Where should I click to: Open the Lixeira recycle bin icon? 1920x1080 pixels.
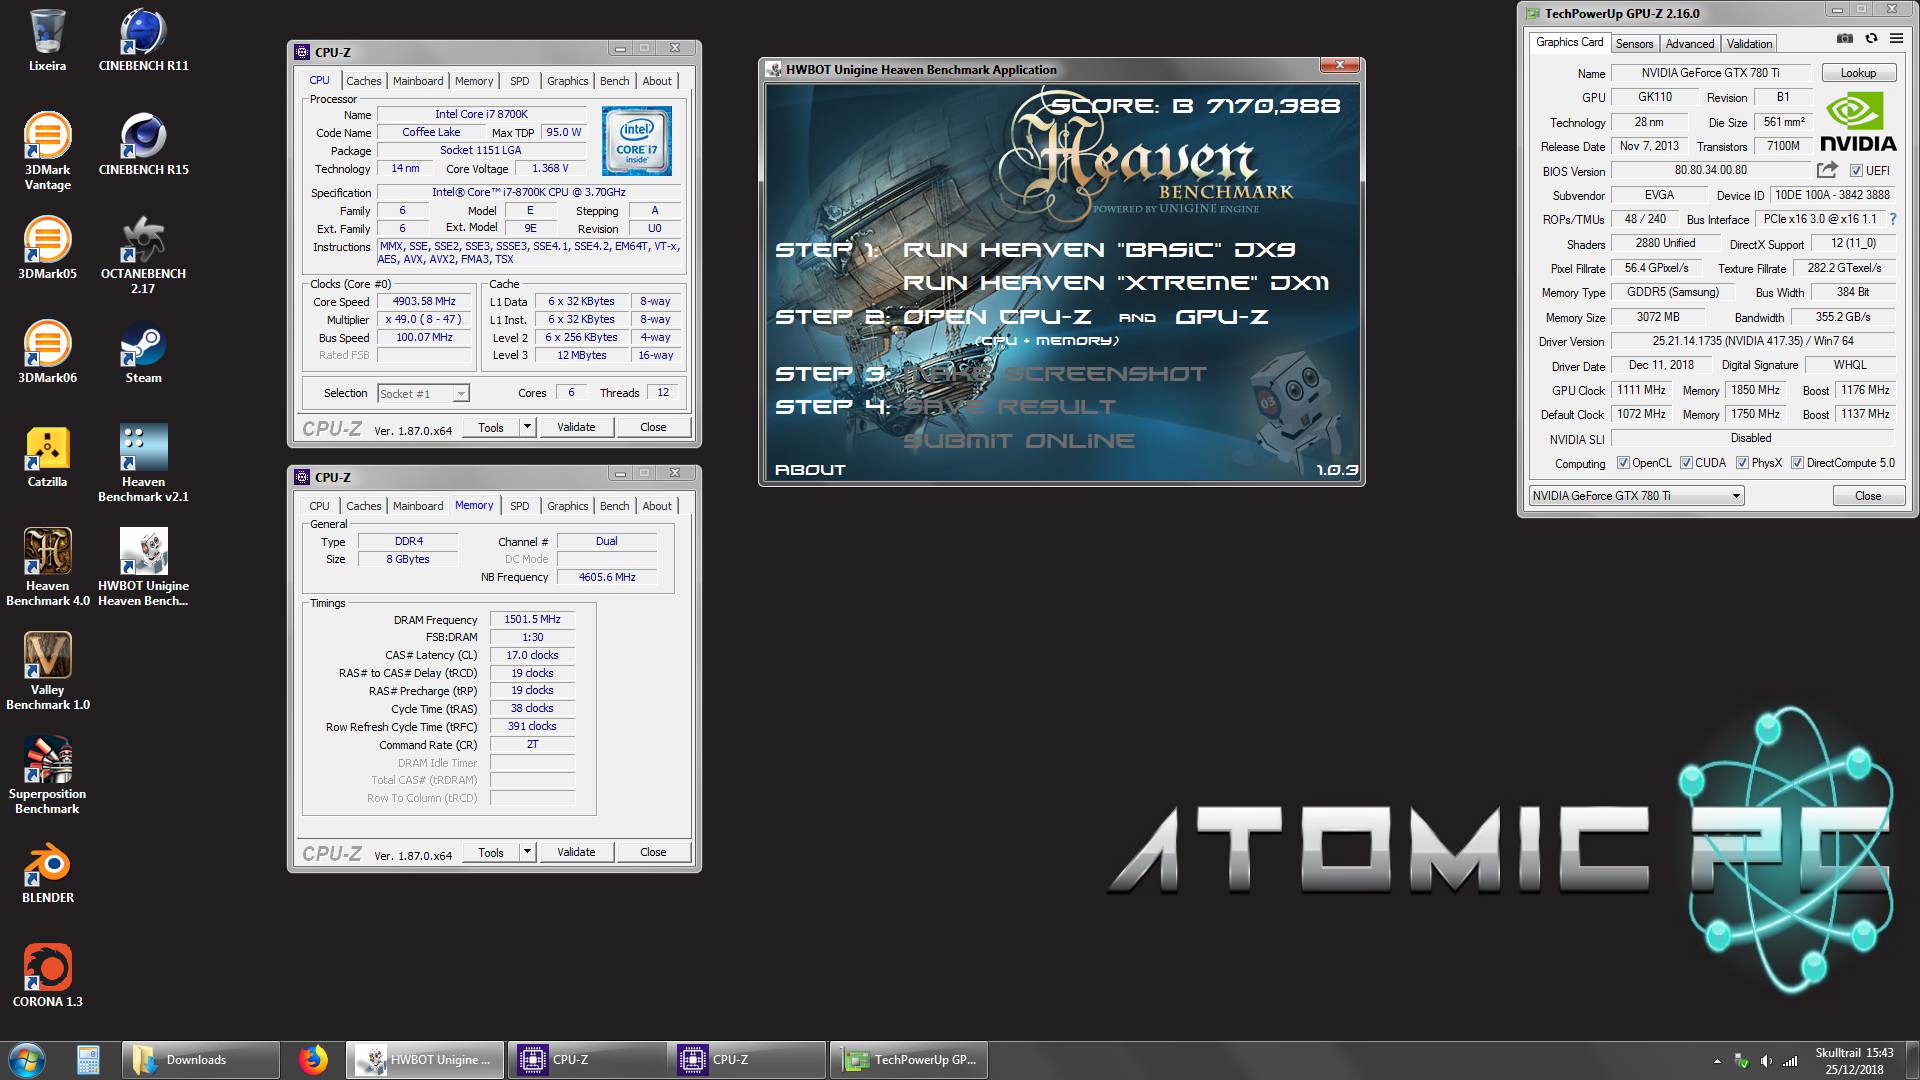click(x=47, y=40)
